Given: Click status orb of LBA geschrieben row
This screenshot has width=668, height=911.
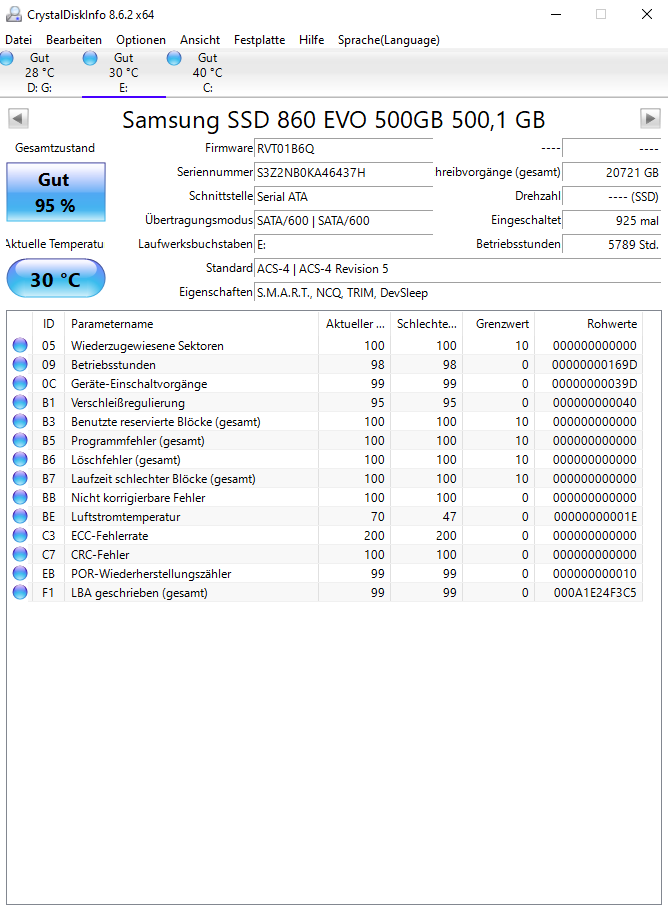Looking at the screenshot, I should pyautogui.click(x=20, y=593).
